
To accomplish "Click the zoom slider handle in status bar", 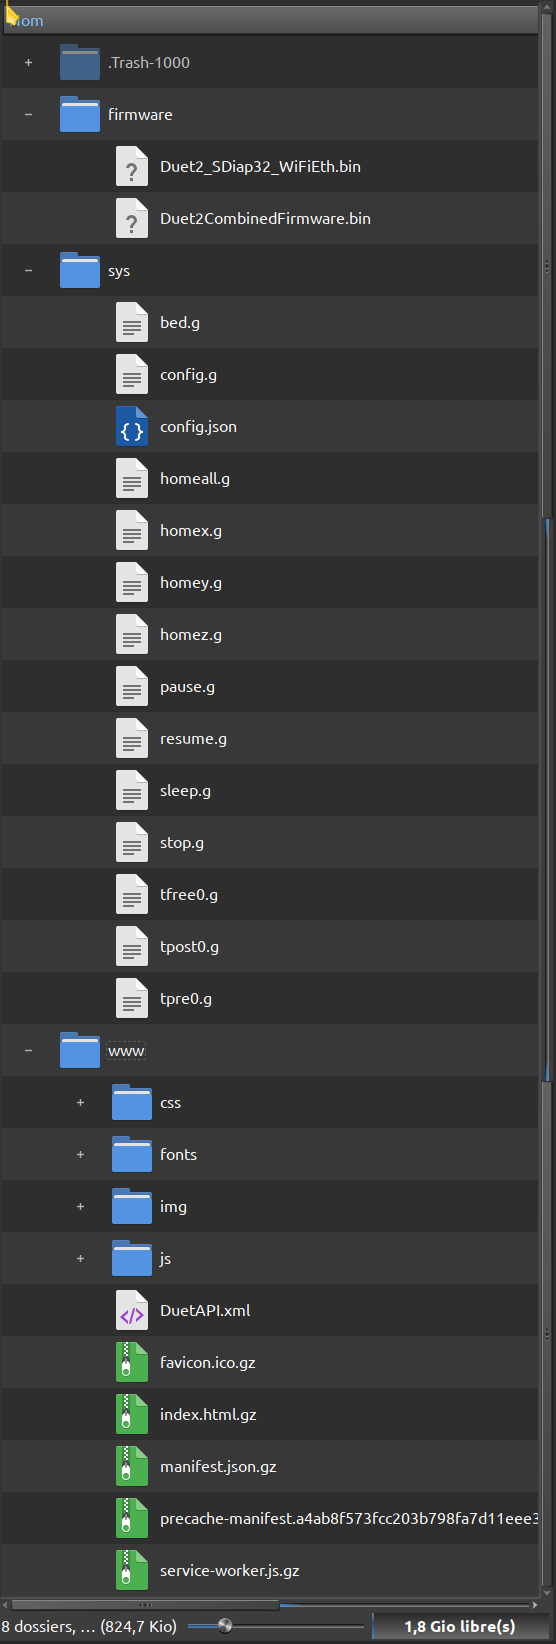I will pyautogui.click(x=225, y=1626).
